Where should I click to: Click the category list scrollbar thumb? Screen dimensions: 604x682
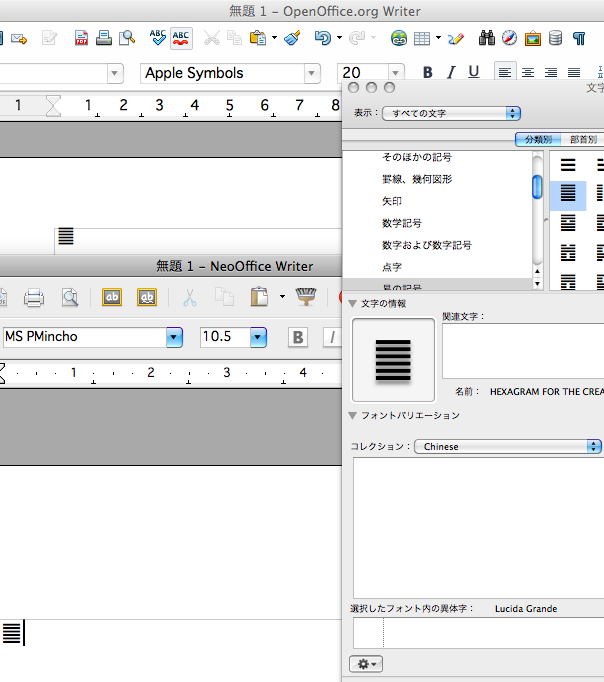point(537,187)
